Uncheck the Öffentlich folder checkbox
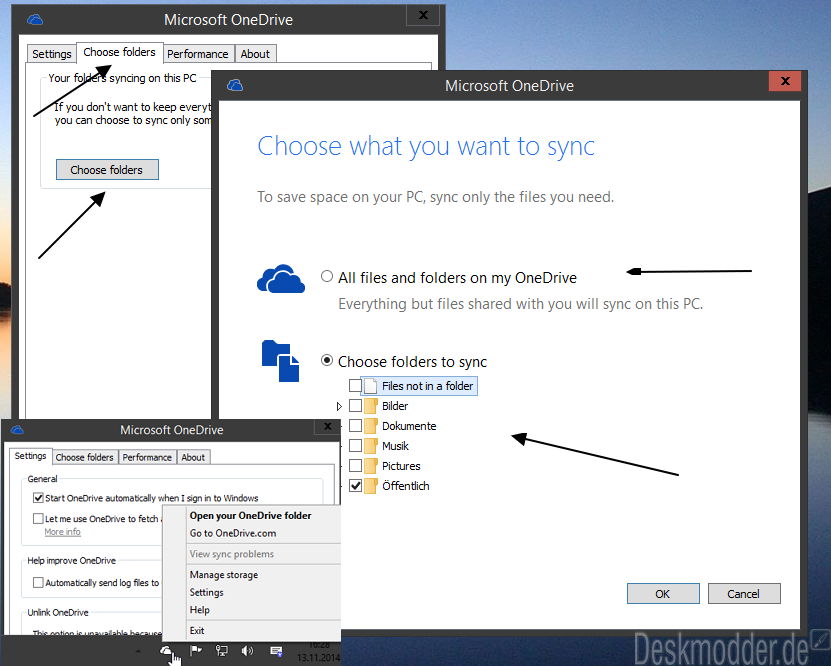The height and width of the screenshot is (666, 831). (356, 485)
